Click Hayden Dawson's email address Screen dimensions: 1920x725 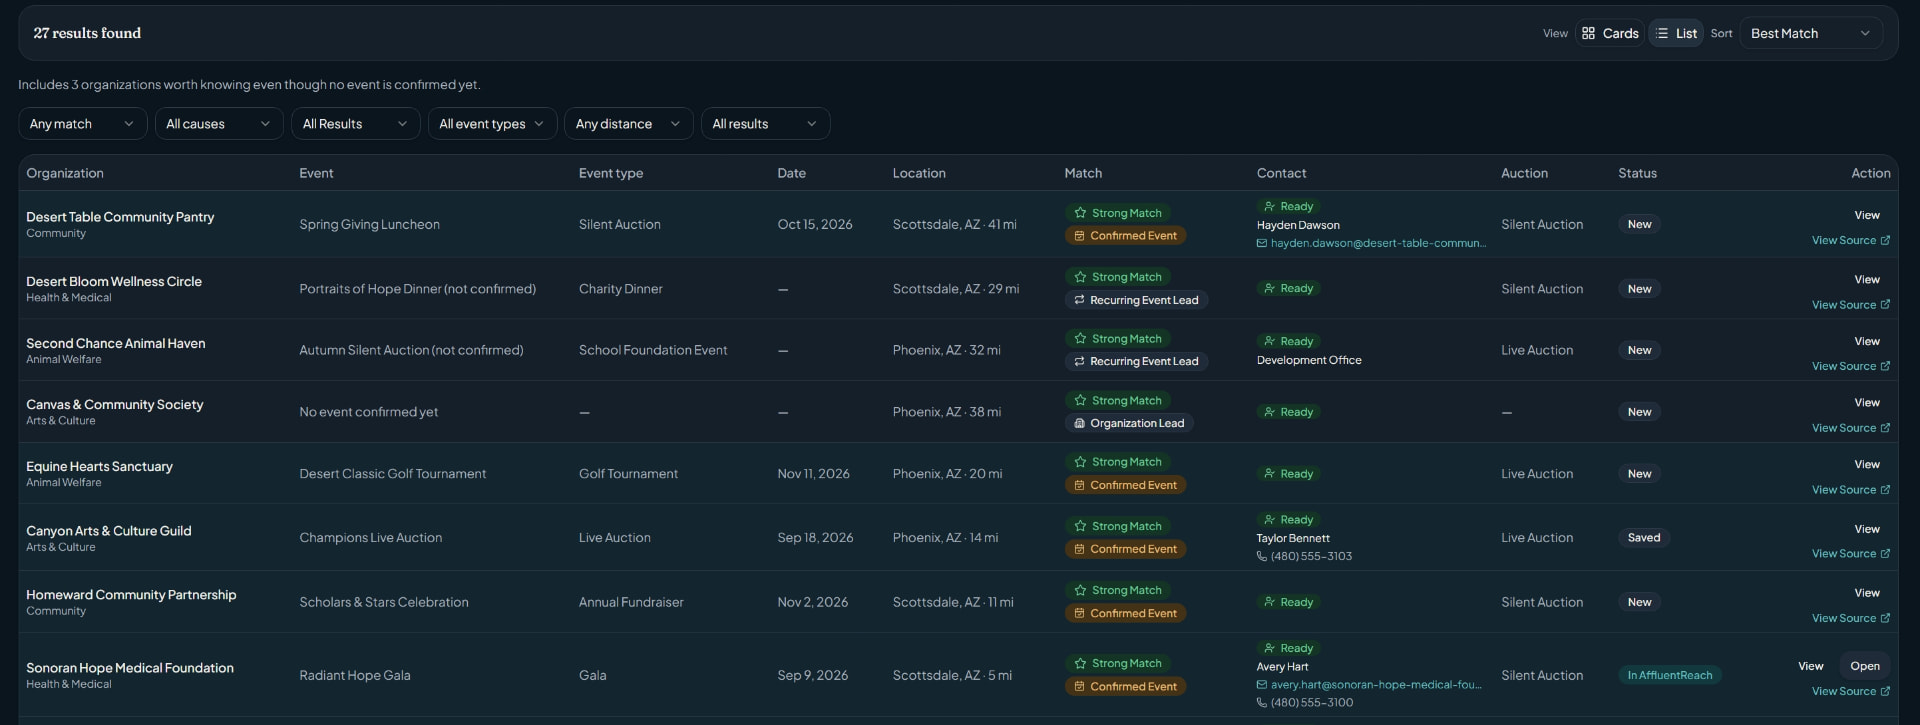click(1378, 243)
